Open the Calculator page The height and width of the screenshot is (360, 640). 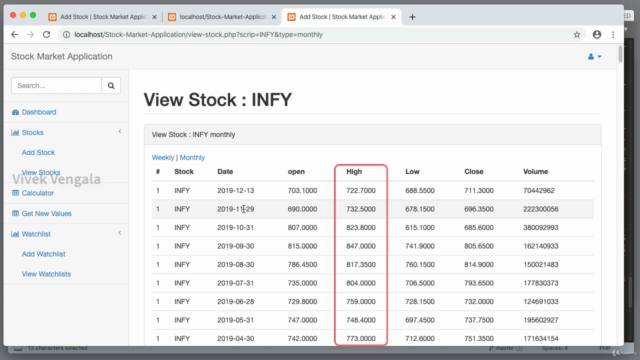pyautogui.click(x=38, y=193)
